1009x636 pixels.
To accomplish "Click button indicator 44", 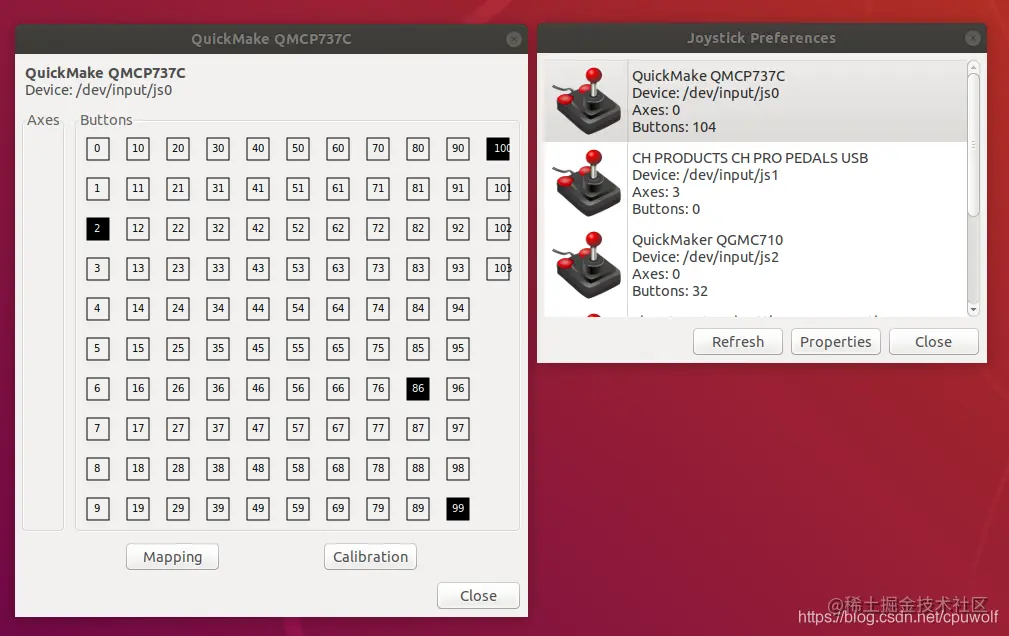I will click(258, 308).
